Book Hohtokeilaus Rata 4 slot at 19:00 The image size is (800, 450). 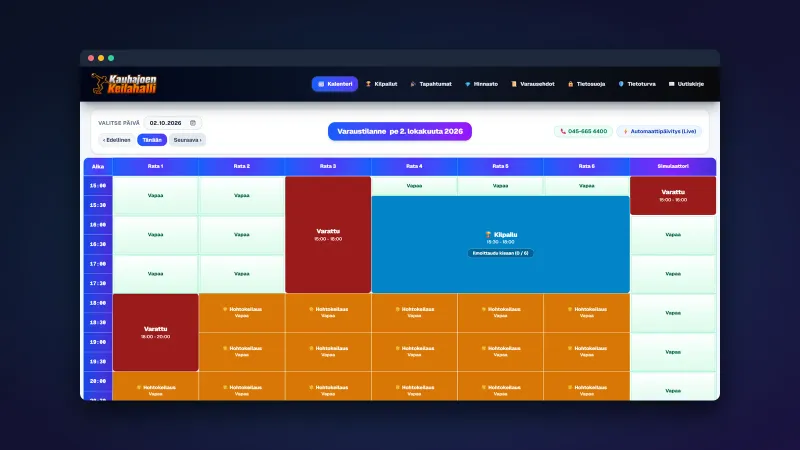tap(414, 352)
